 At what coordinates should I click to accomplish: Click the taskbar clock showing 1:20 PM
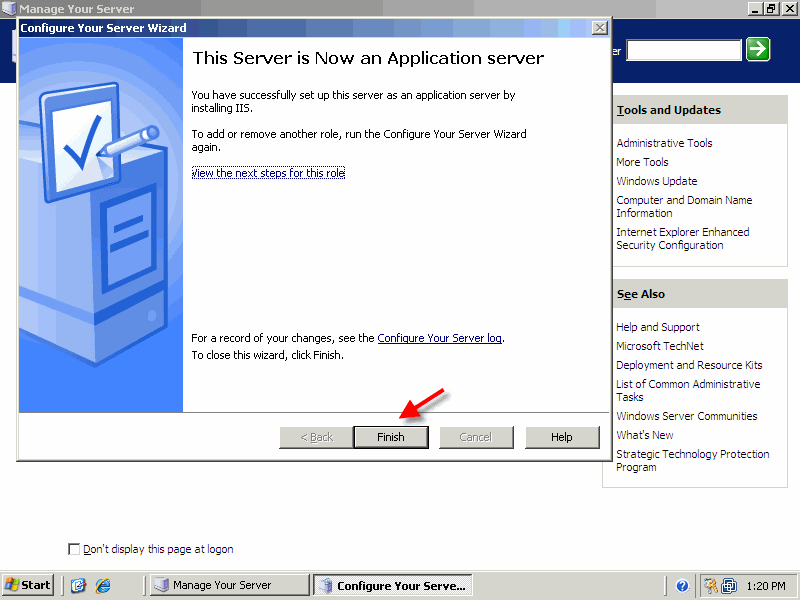[766, 586]
